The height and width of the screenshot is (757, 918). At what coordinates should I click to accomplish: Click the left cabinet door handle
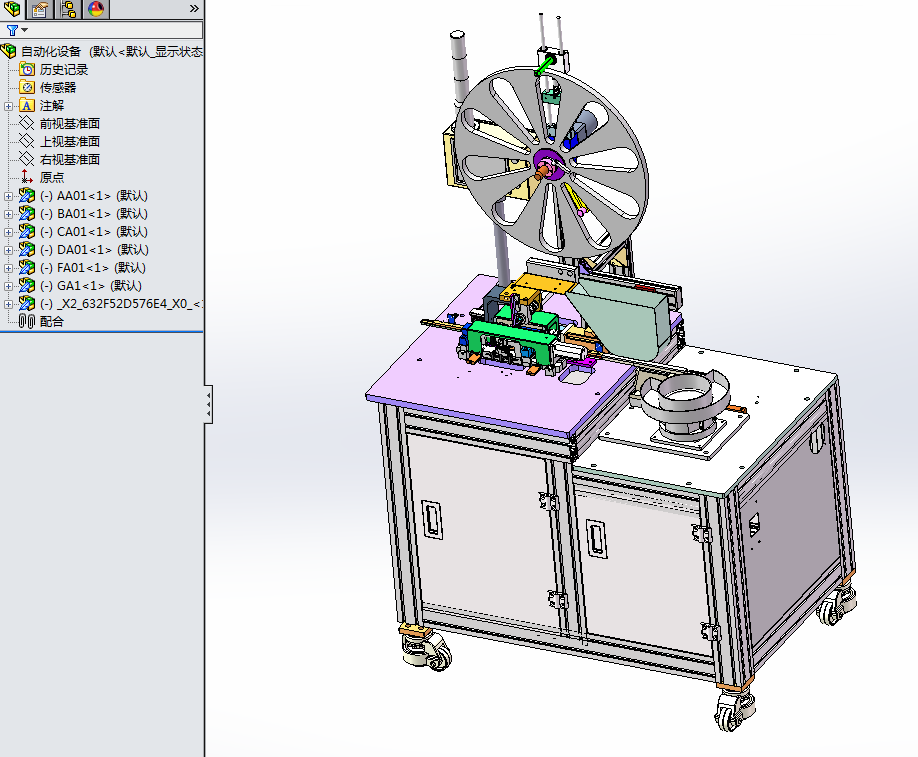click(x=432, y=518)
